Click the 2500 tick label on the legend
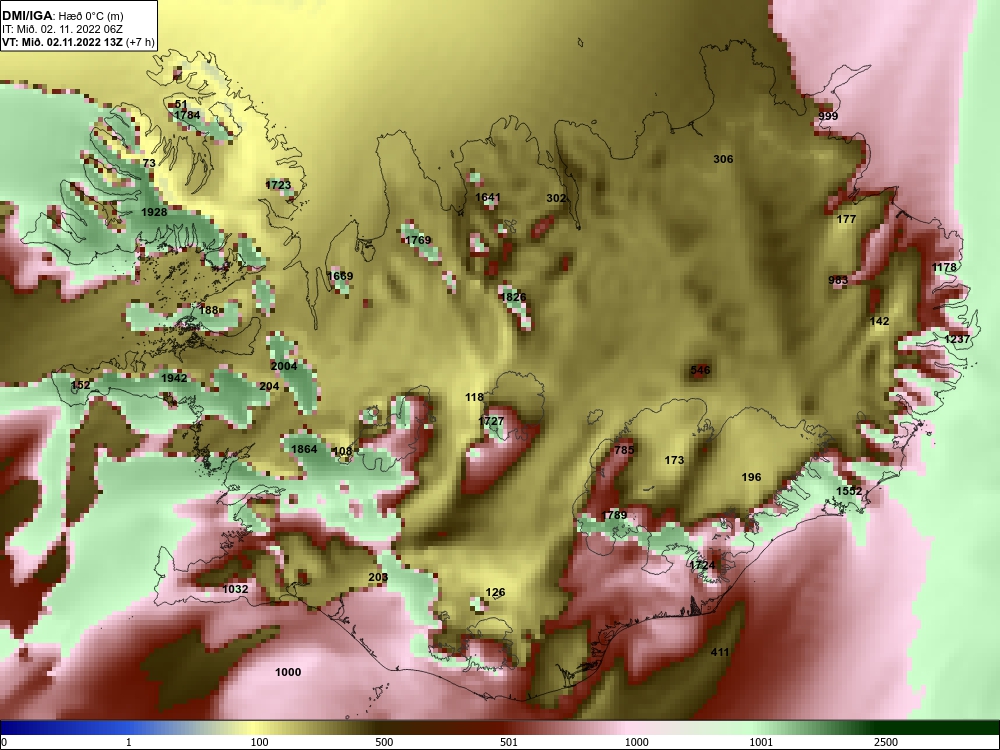Viewport: 1000px width, 750px height. point(885,742)
